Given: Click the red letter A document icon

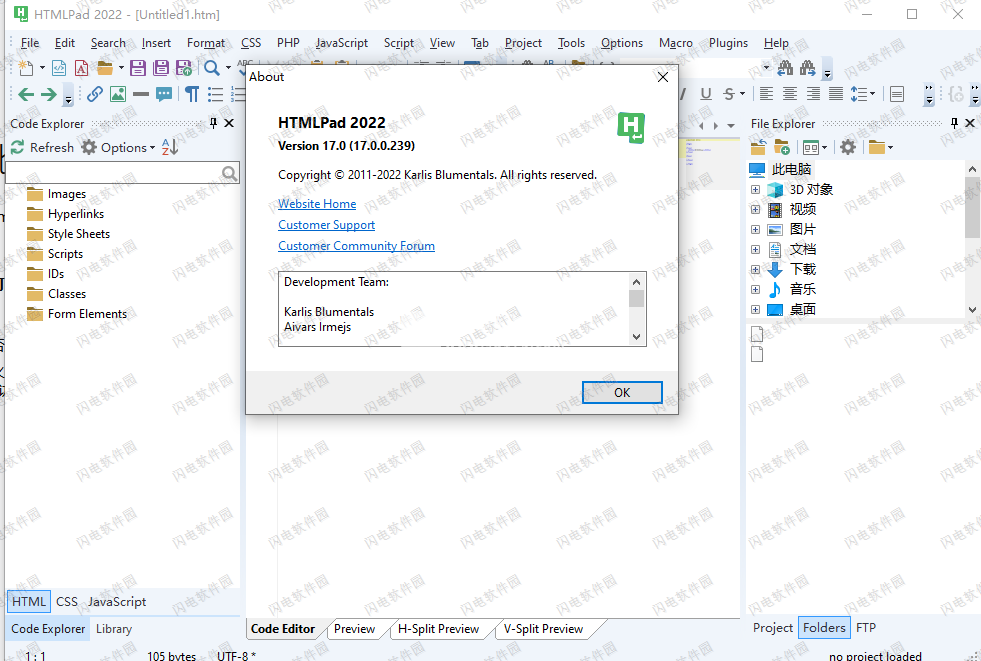Looking at the screenshot, I should [81, 68].
